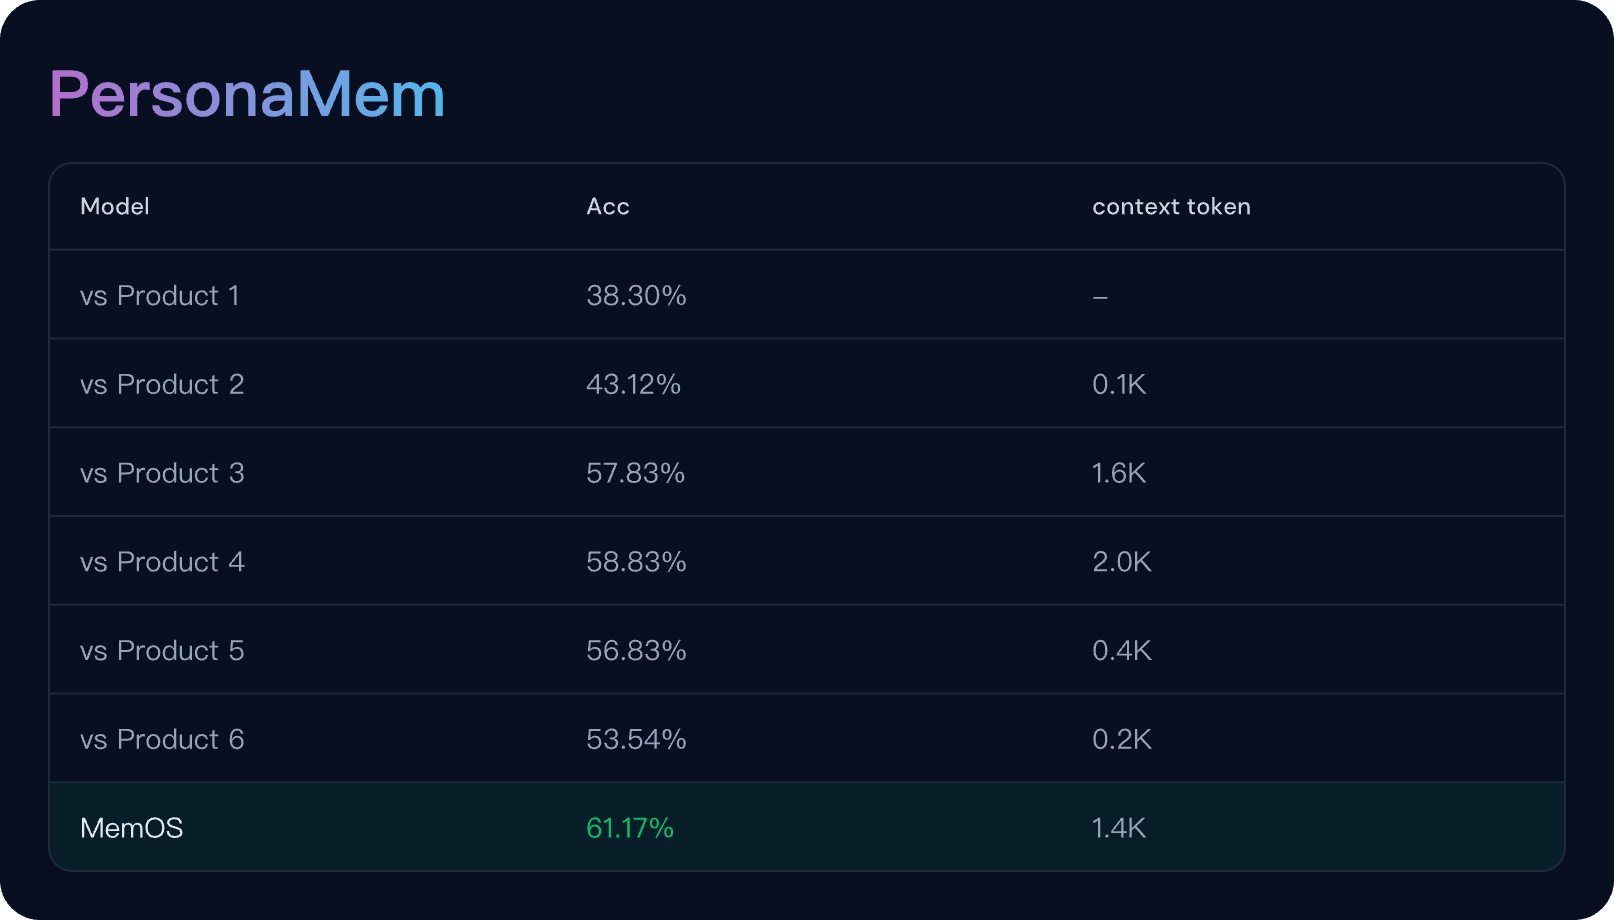
Task: Click the 2.0K context token cell
Action: [1122, 562]
